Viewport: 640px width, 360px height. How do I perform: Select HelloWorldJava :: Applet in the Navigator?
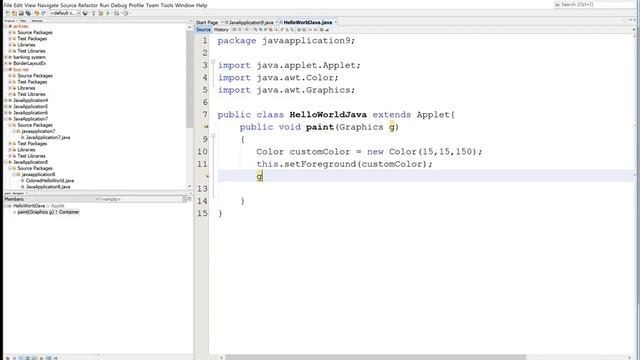(38, 206)
